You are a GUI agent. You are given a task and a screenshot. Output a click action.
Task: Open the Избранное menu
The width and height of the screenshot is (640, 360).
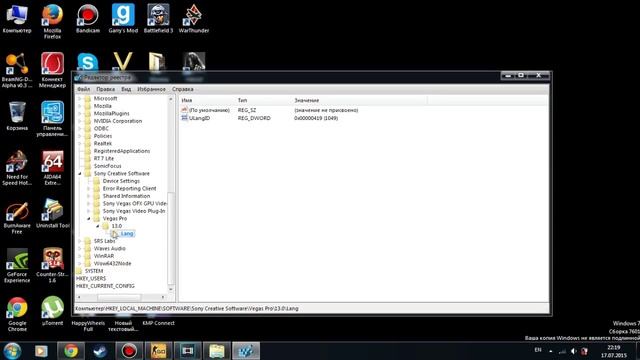pos(151,89)
